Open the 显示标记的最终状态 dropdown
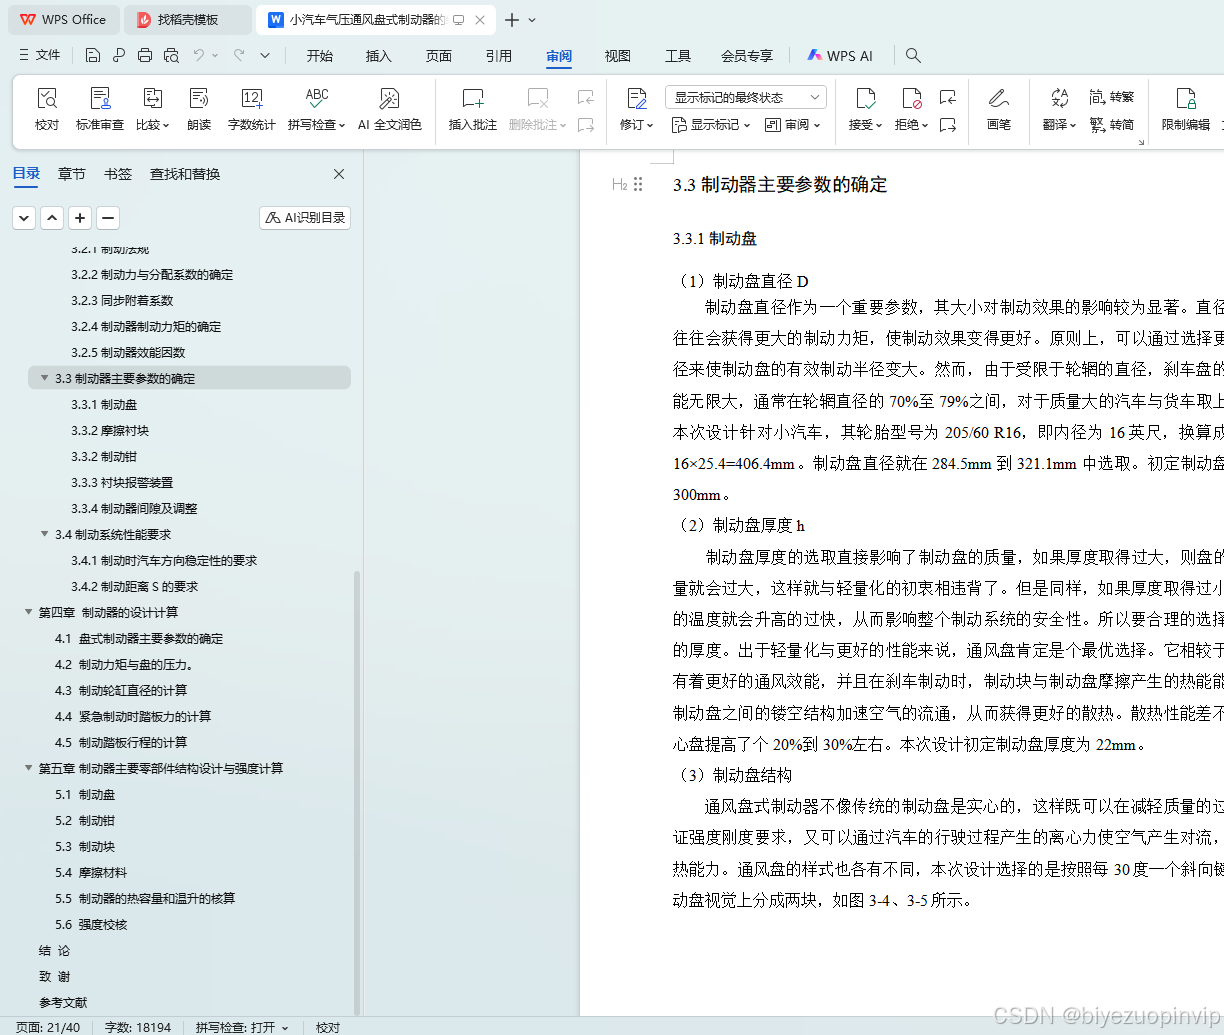 [x=745, y=97]
